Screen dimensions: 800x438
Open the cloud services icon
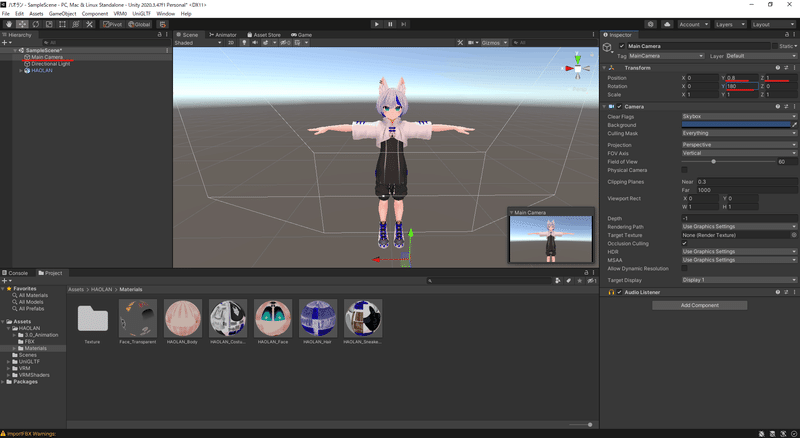[x=667, y=24]
